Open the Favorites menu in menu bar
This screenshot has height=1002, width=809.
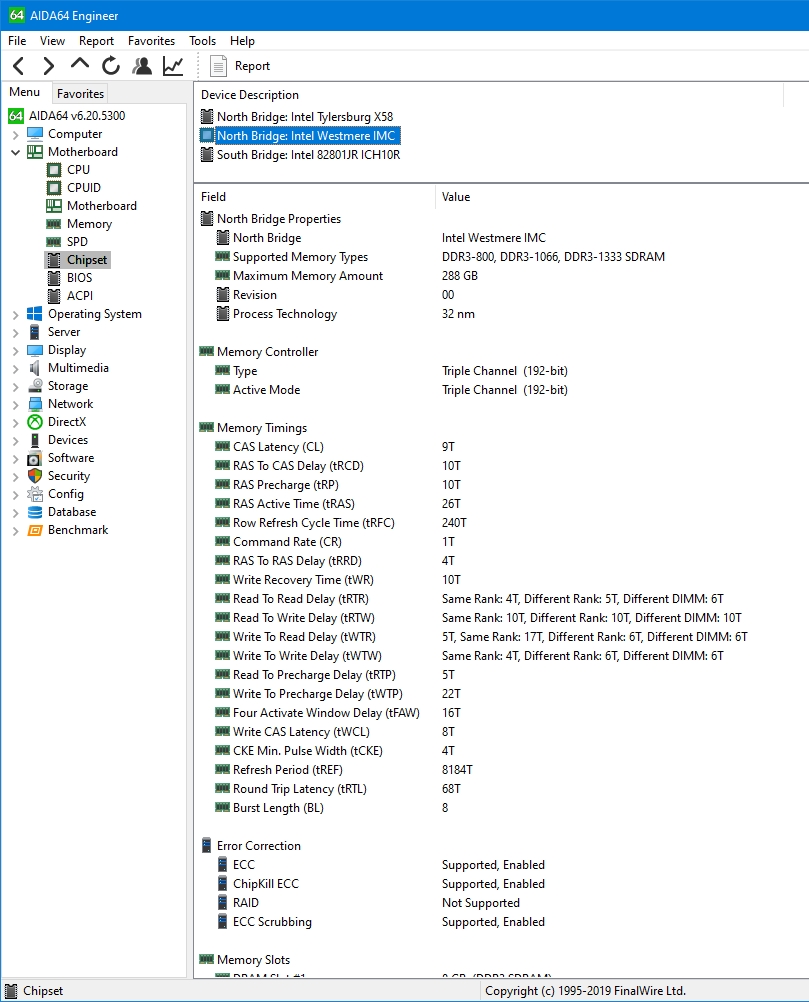coord(151,41)
